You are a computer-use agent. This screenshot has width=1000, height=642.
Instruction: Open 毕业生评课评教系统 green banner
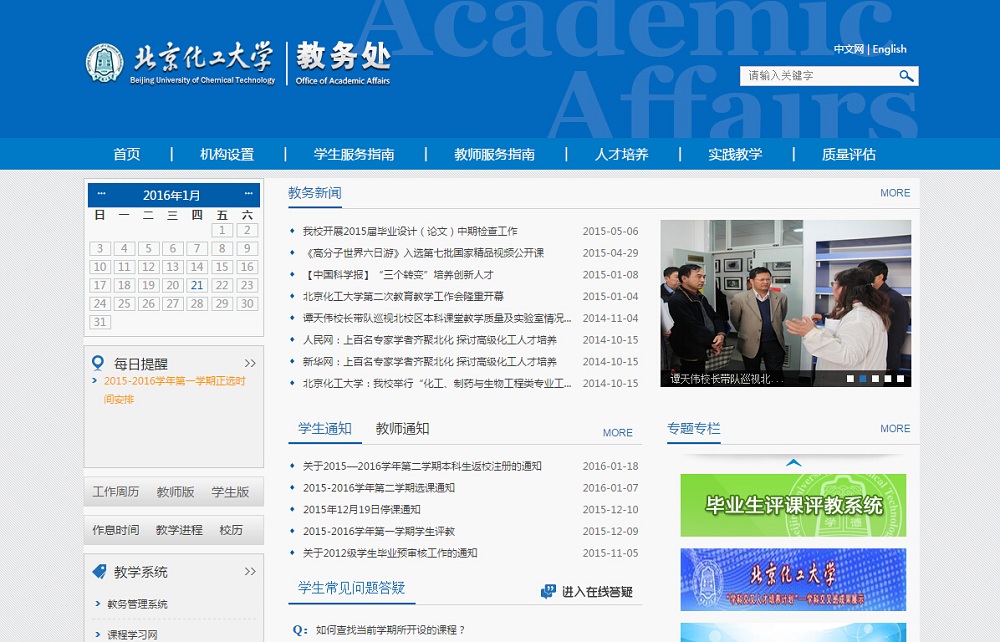[x=793, y=505]
